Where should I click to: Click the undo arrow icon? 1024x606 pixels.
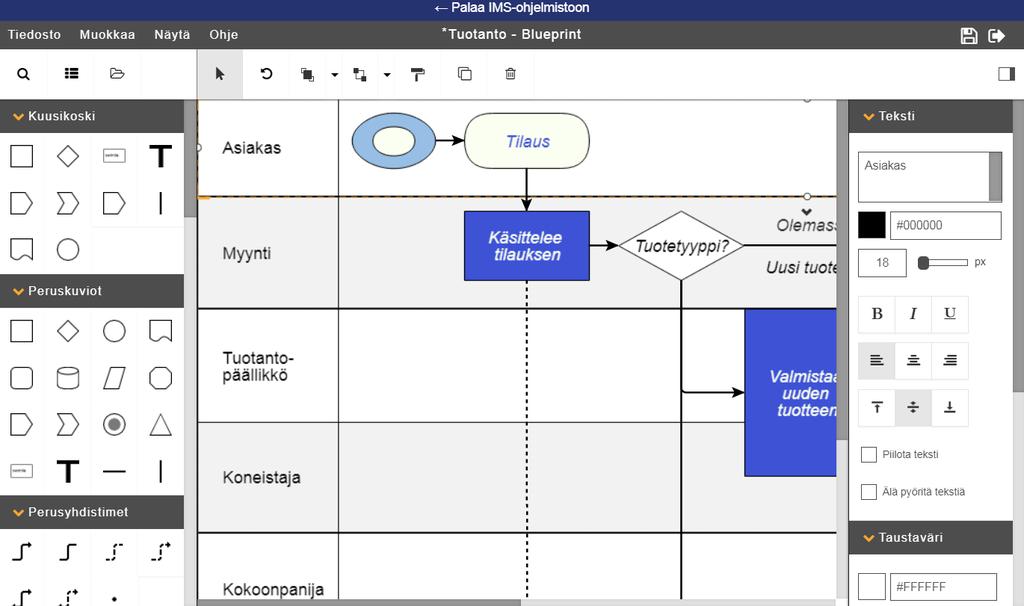pos(266,74)
